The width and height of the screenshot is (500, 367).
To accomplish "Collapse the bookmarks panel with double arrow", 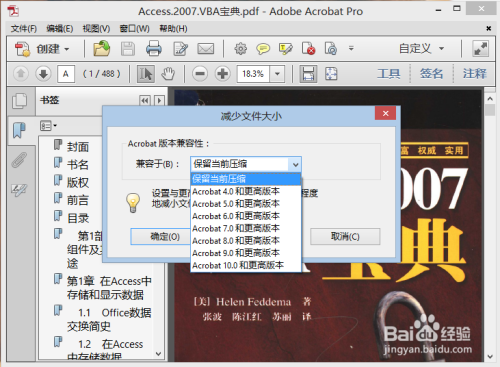I will [145, 101].
